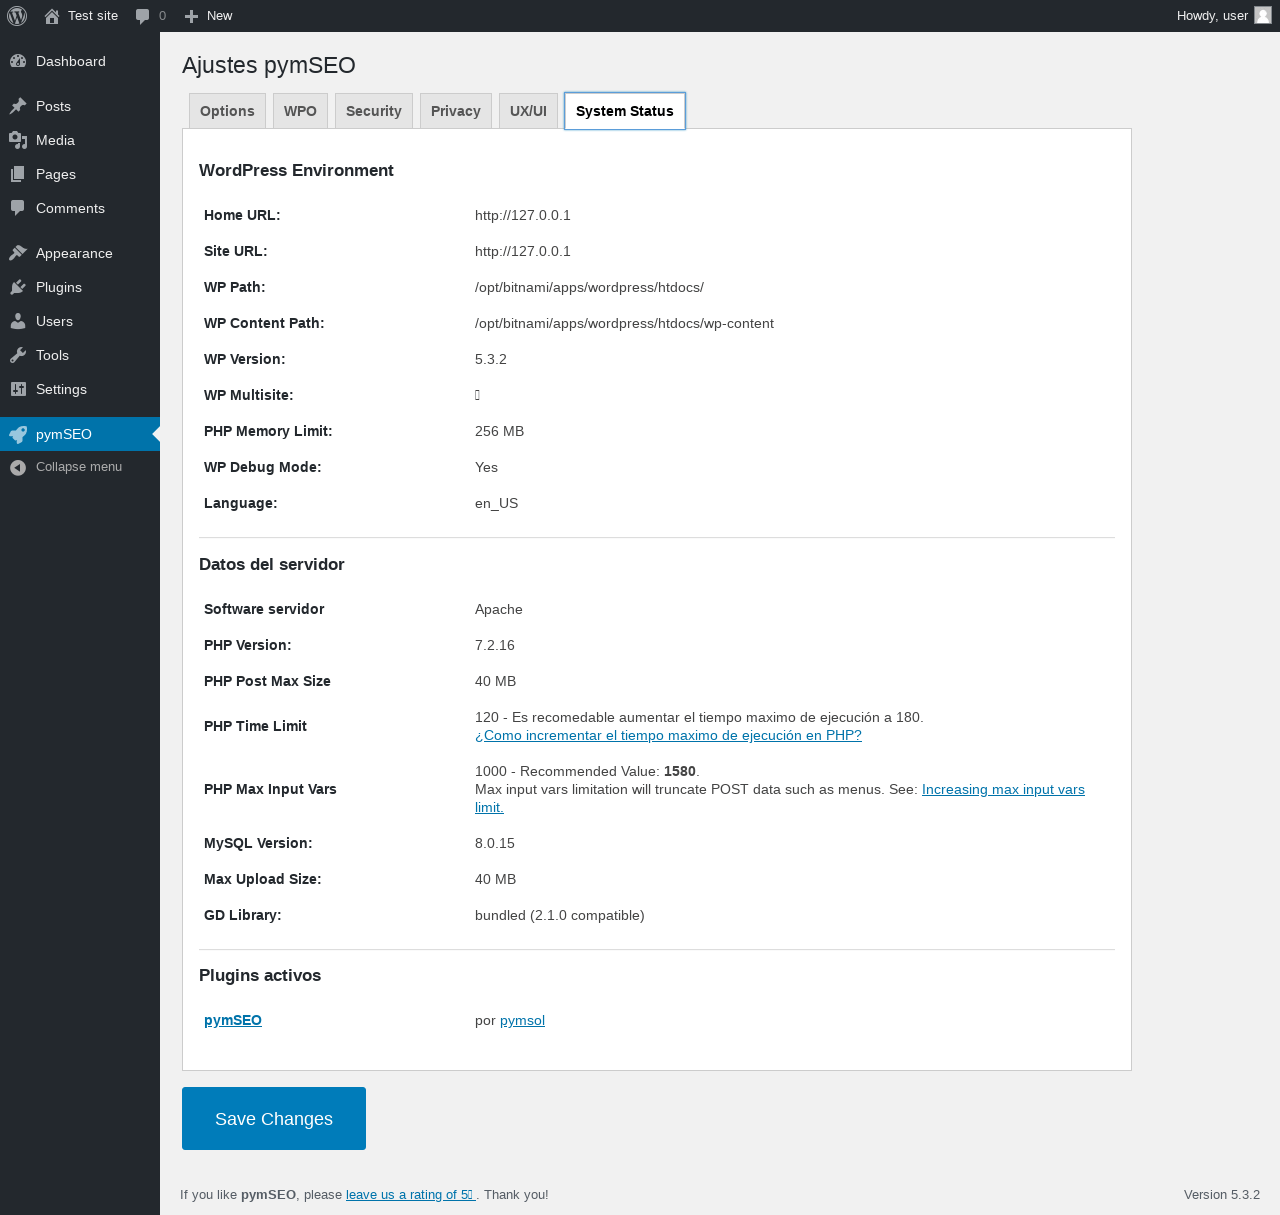Click the Plugins activos heading
1280x1215 pixels.
click(x=260, y=975)
